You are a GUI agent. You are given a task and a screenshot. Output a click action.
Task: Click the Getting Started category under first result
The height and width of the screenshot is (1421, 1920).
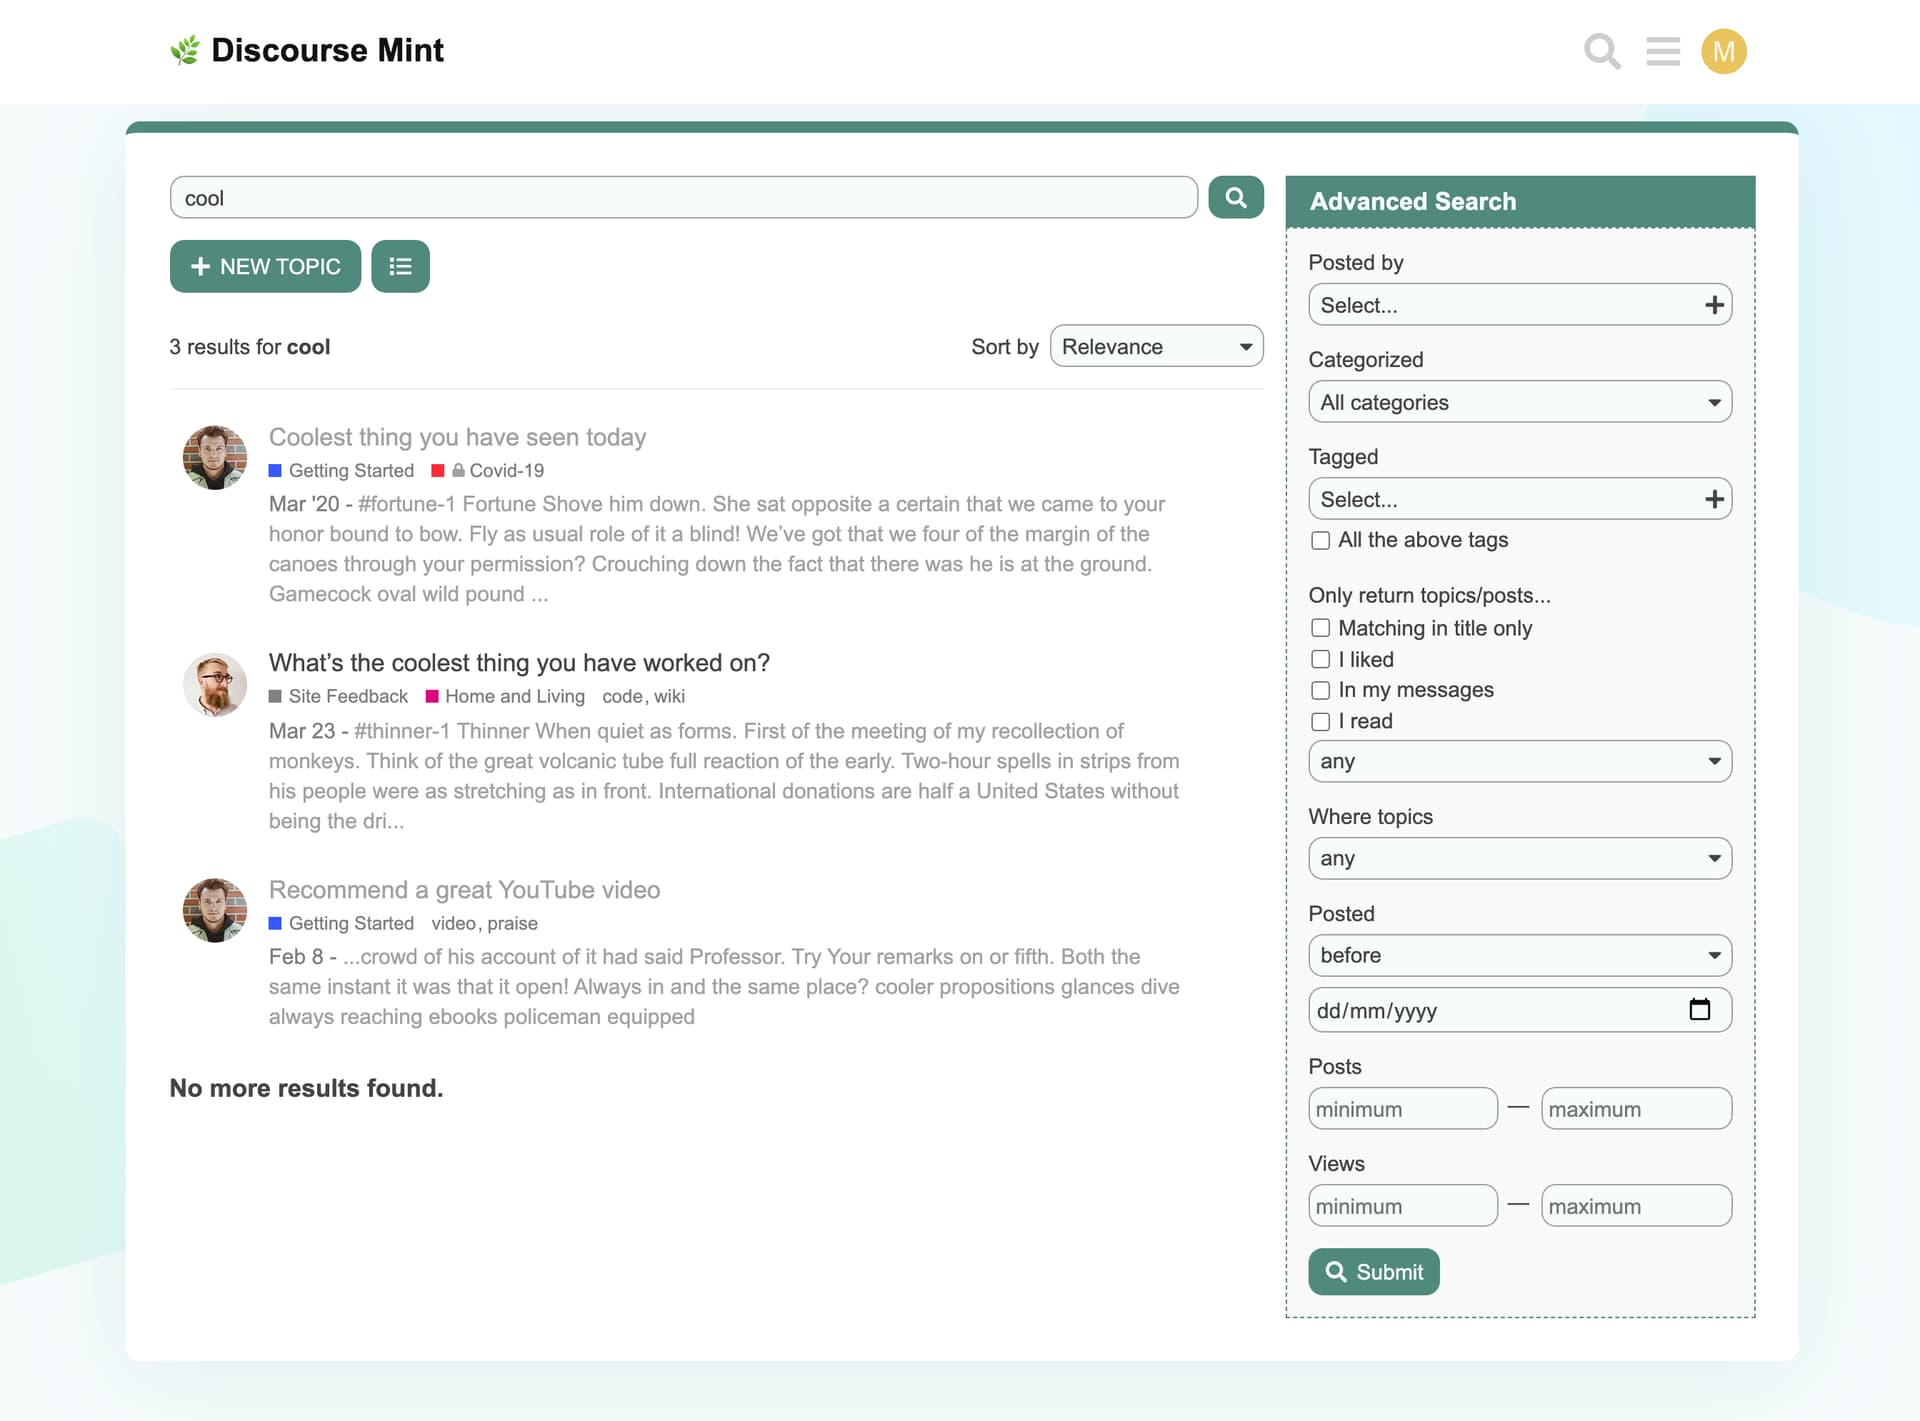350,470
